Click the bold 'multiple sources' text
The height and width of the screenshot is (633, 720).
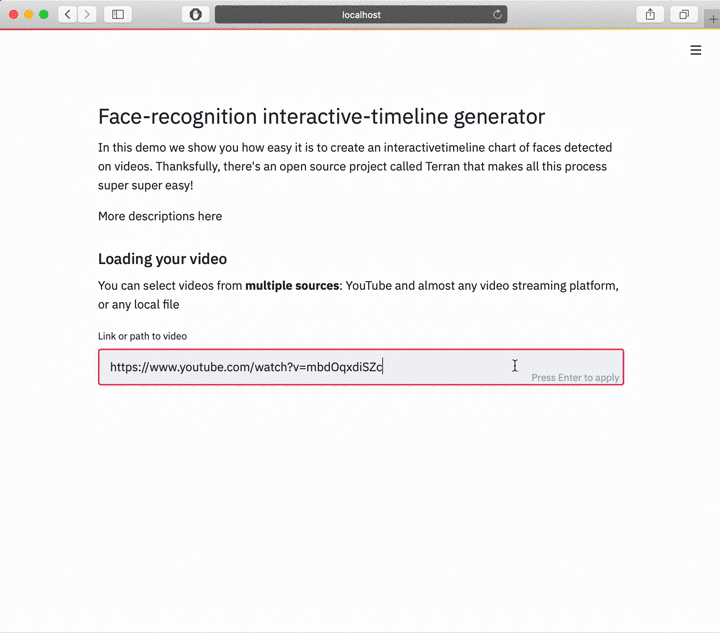tap(292, 286)
